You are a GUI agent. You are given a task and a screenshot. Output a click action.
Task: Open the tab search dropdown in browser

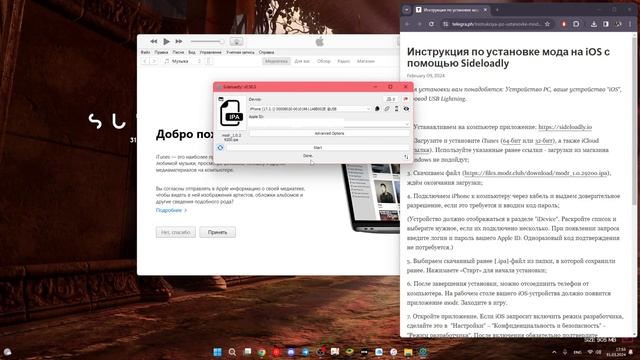pos(407,10)
